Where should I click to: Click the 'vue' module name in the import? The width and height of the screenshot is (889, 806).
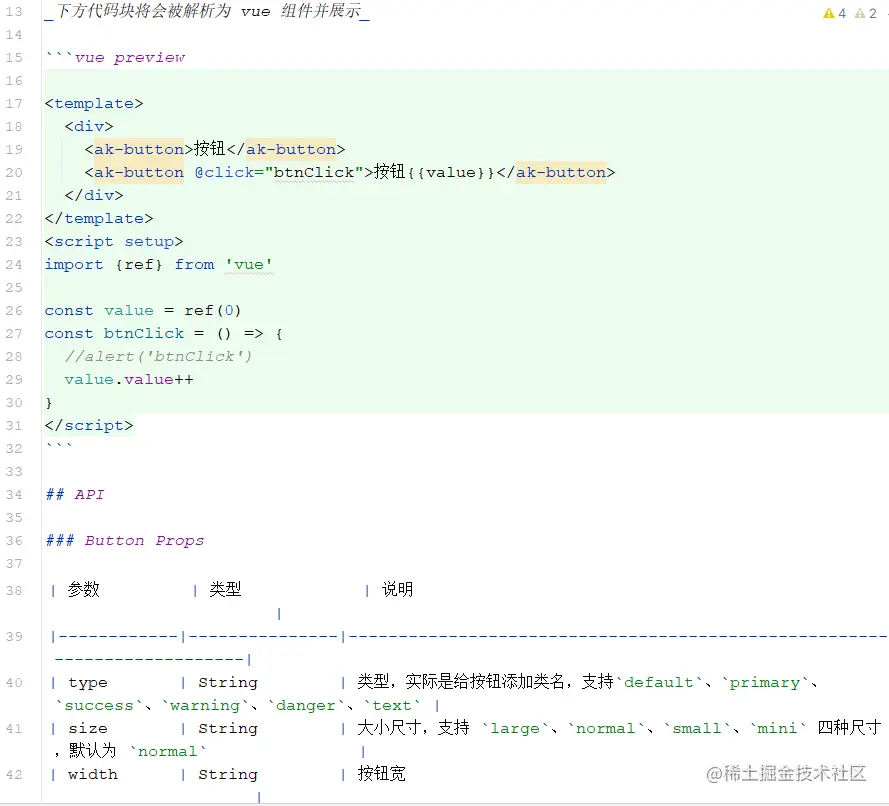[x=249, y=264]
